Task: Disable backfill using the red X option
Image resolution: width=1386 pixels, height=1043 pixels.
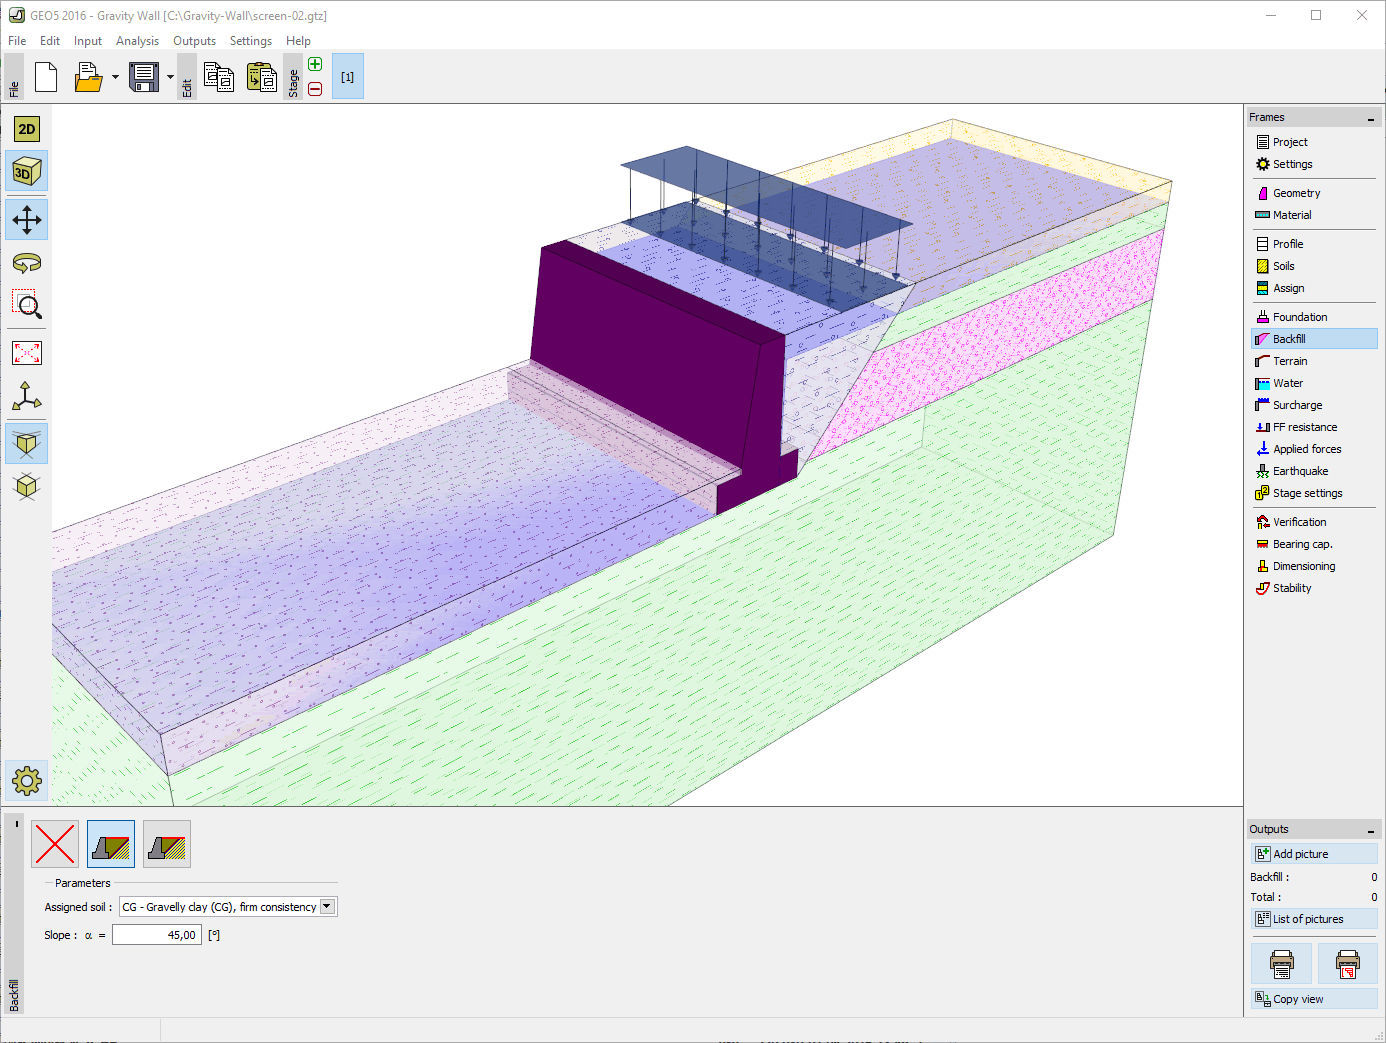Action: (x=55, y=843)
